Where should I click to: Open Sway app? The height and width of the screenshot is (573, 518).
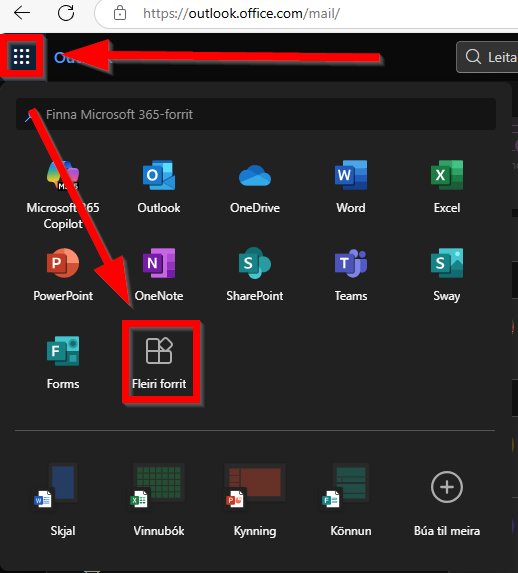[447, 275]
